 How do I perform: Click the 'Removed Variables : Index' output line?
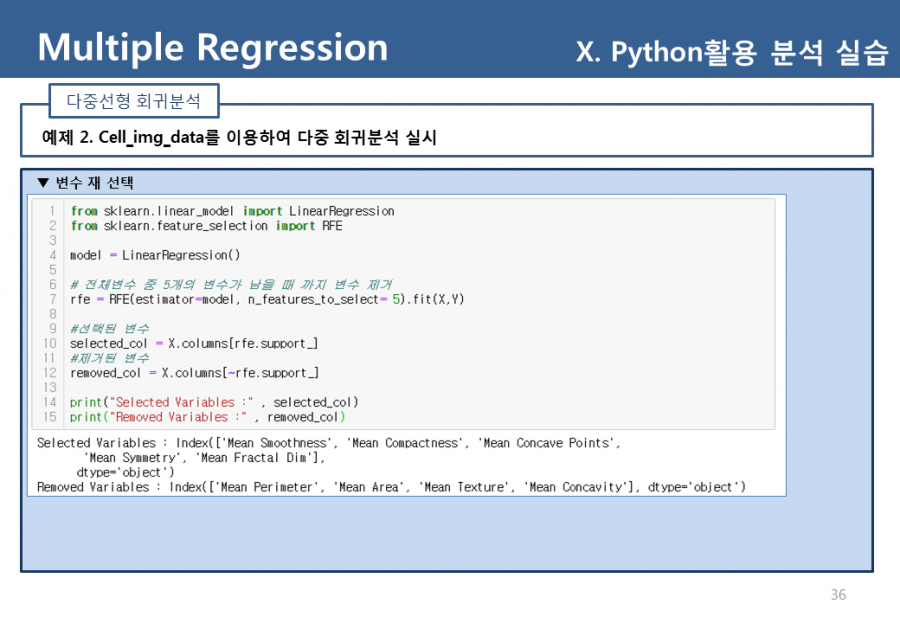click(x=391, y=487)
